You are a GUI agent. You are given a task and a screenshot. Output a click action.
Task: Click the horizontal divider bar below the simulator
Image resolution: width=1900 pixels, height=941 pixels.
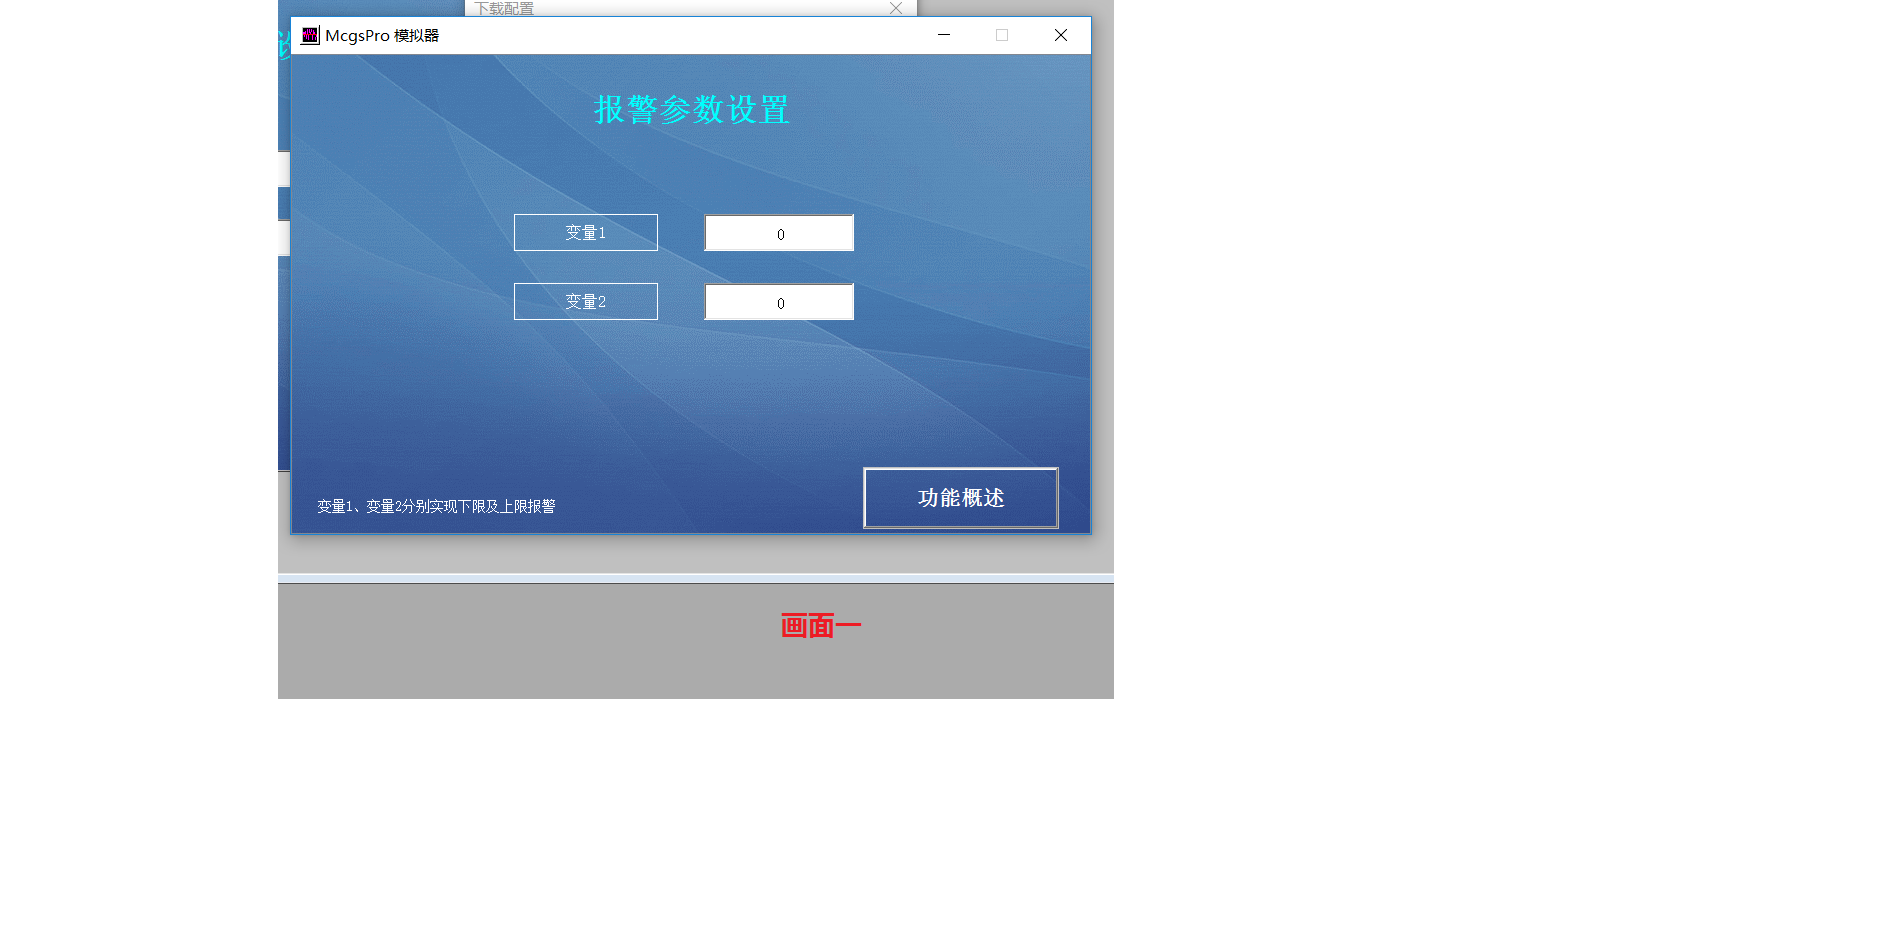[x=695, y=578]
